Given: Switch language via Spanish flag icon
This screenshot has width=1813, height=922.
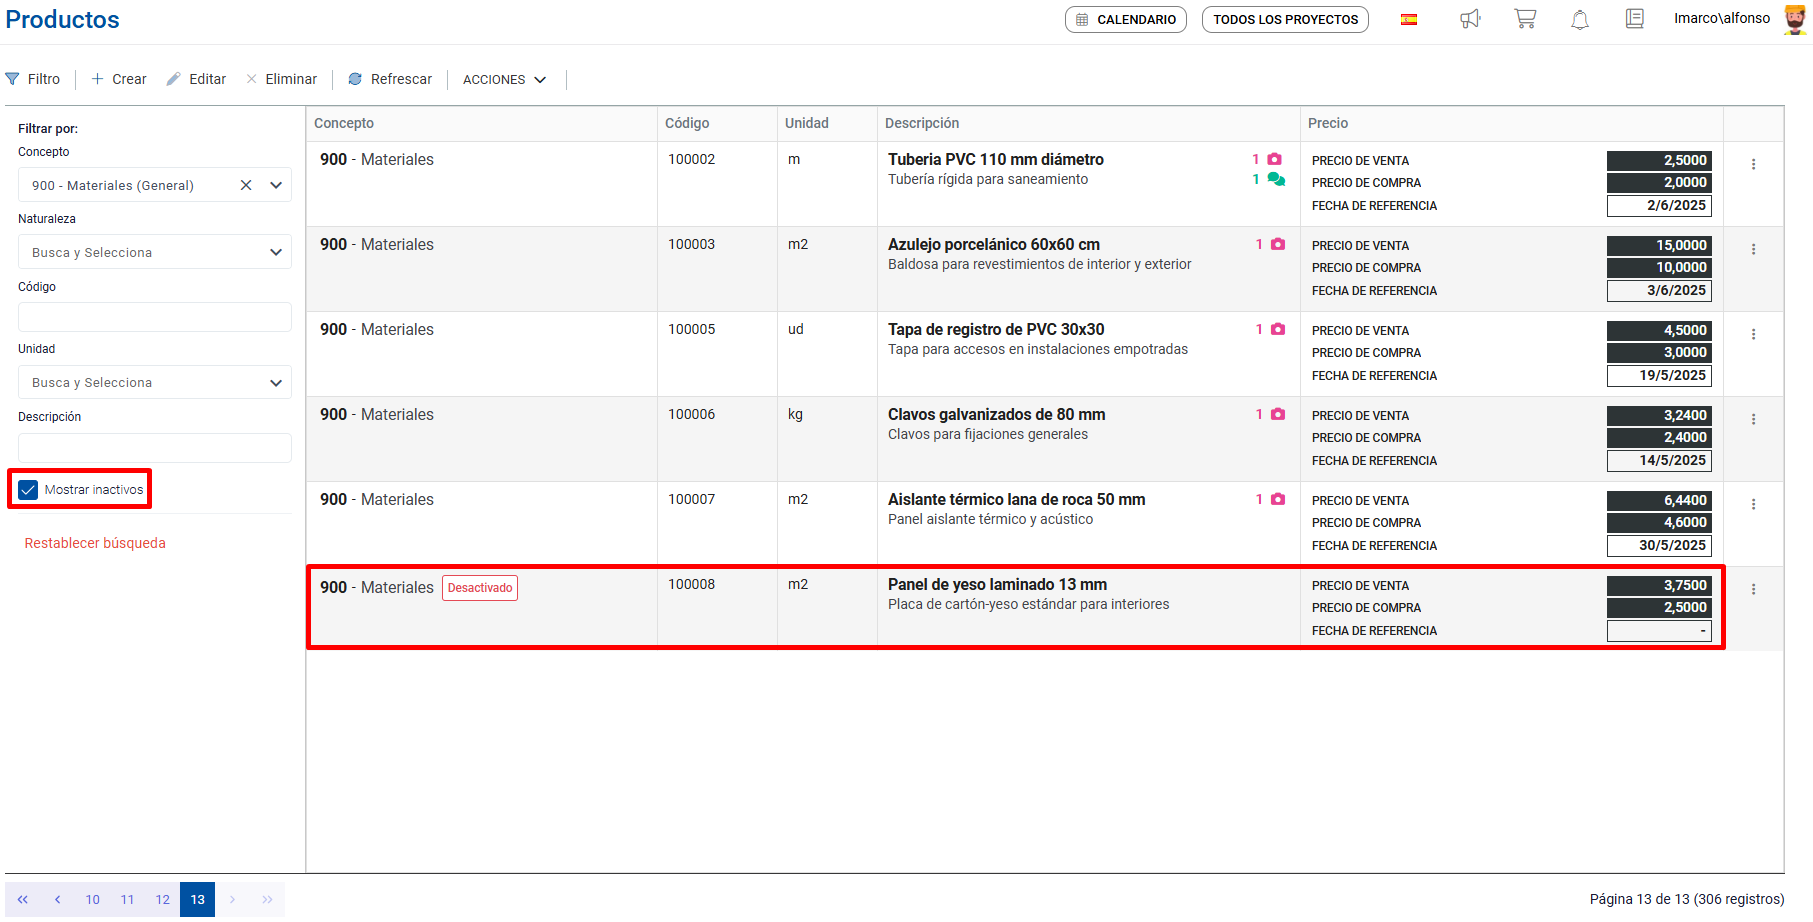Looking at the screenshot, I should pyautogui.click(x=1409, y=19).
